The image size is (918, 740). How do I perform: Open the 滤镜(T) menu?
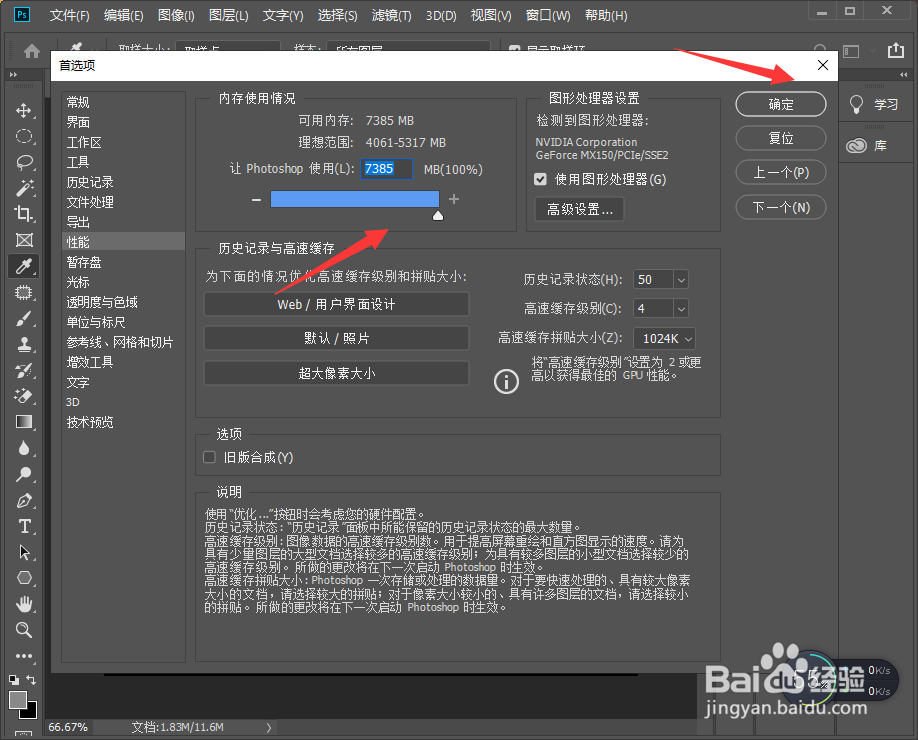click(391, 16)
